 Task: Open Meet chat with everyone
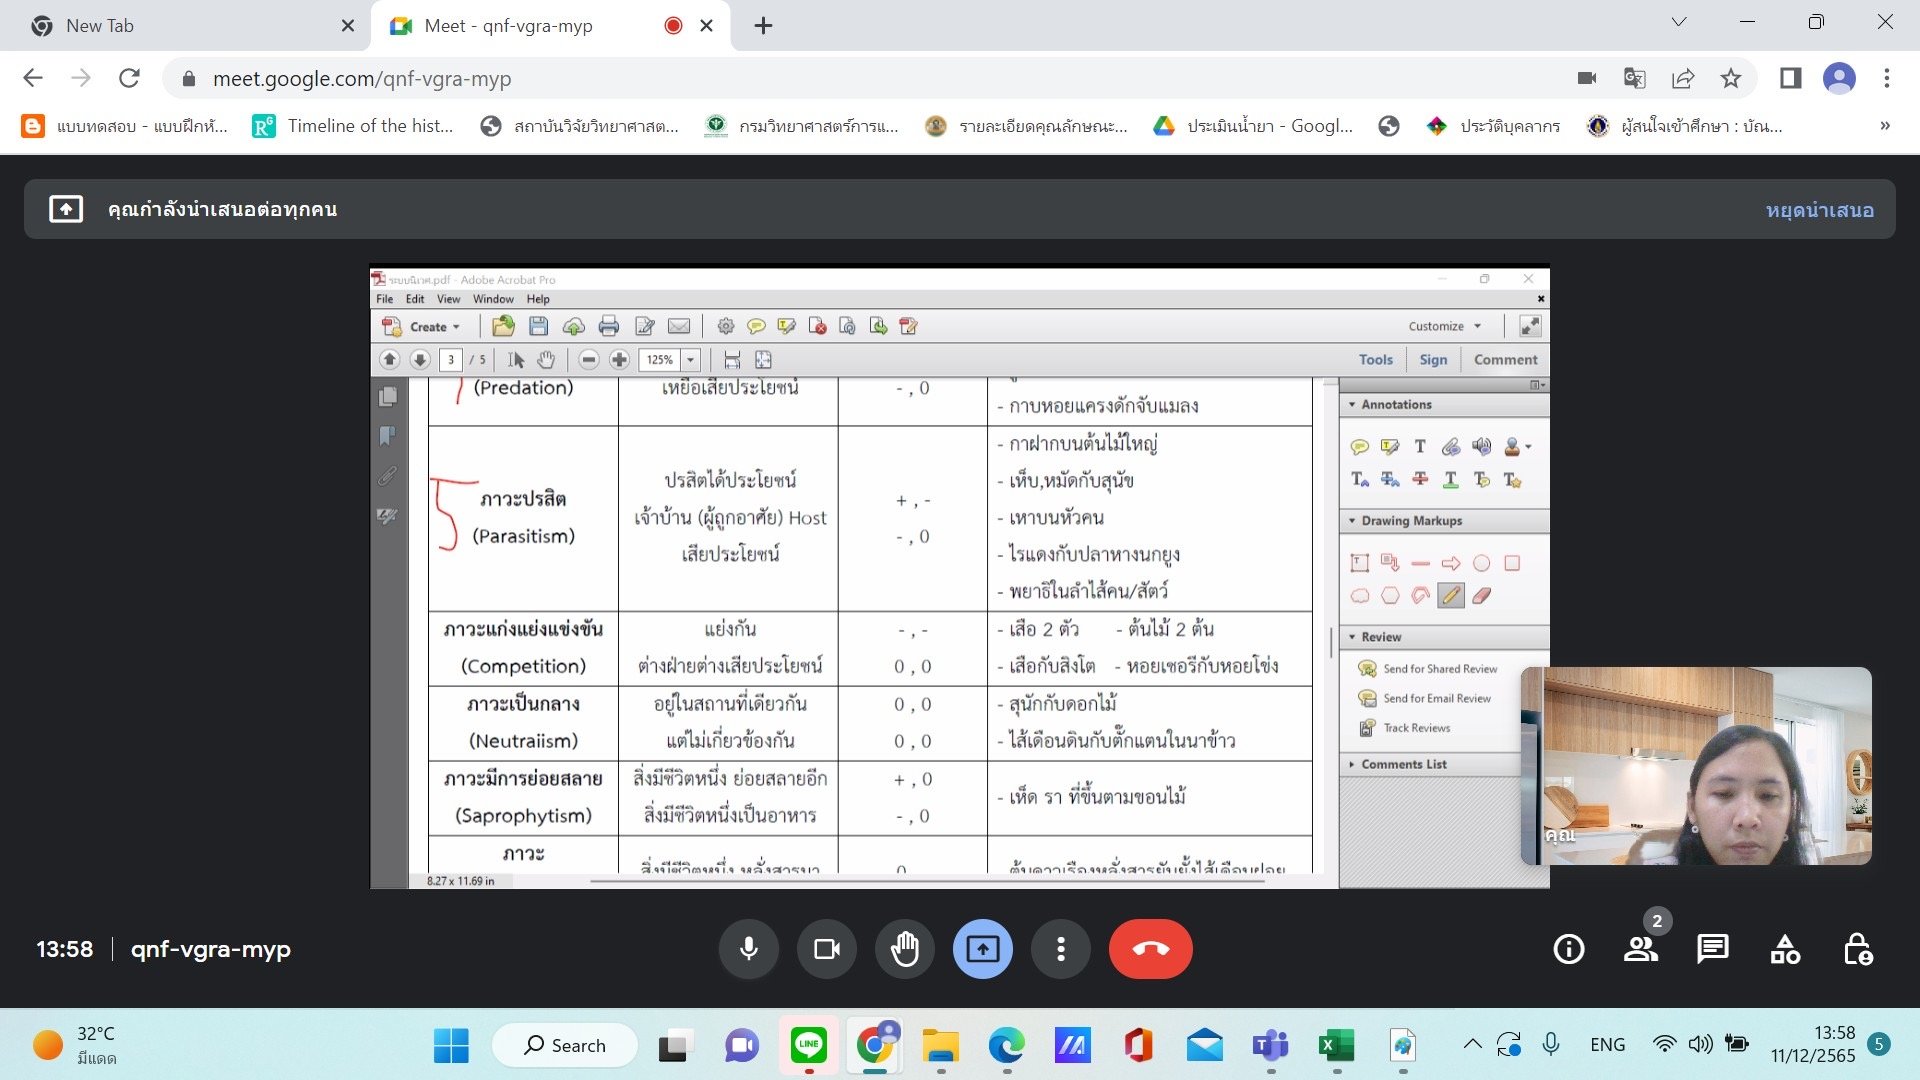pos(1713,949)
